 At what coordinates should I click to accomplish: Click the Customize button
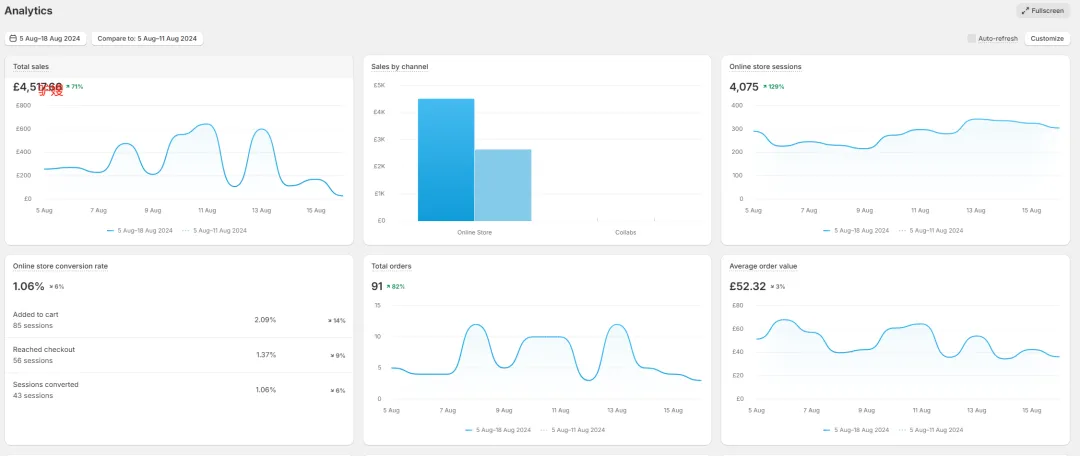click(x=1047, y=39)
